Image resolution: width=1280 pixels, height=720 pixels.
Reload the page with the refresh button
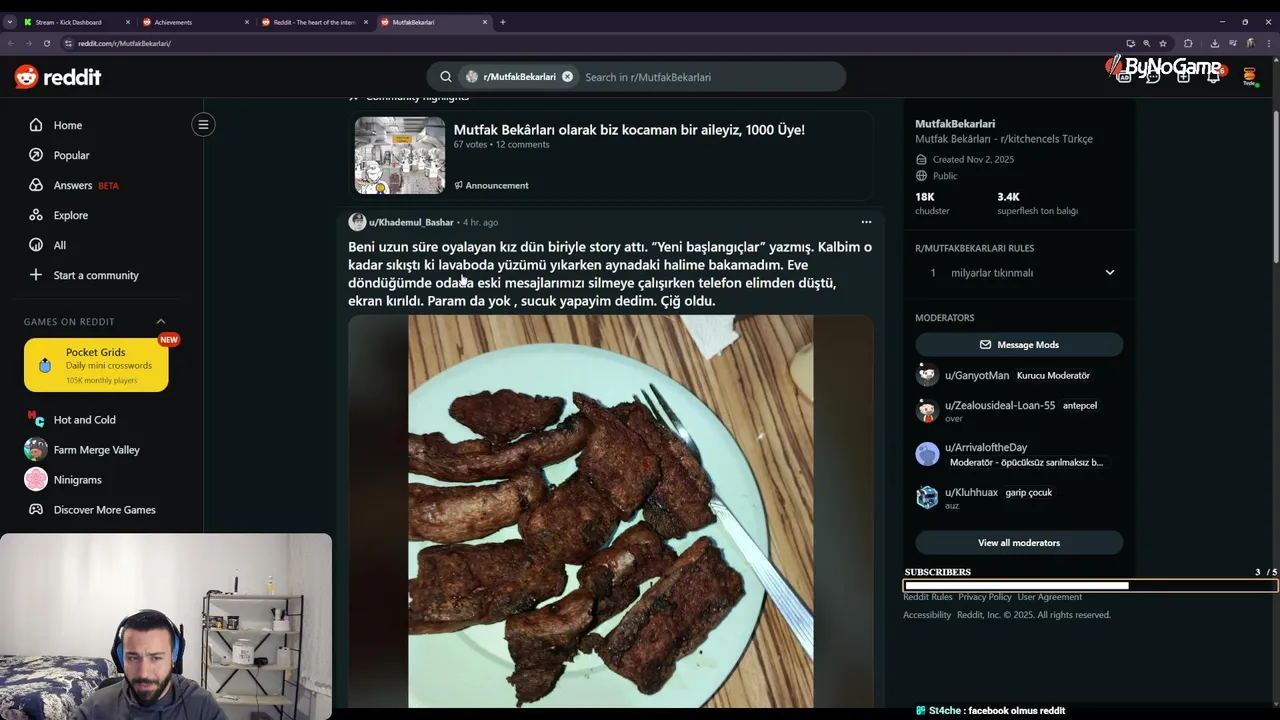point(47,43)
